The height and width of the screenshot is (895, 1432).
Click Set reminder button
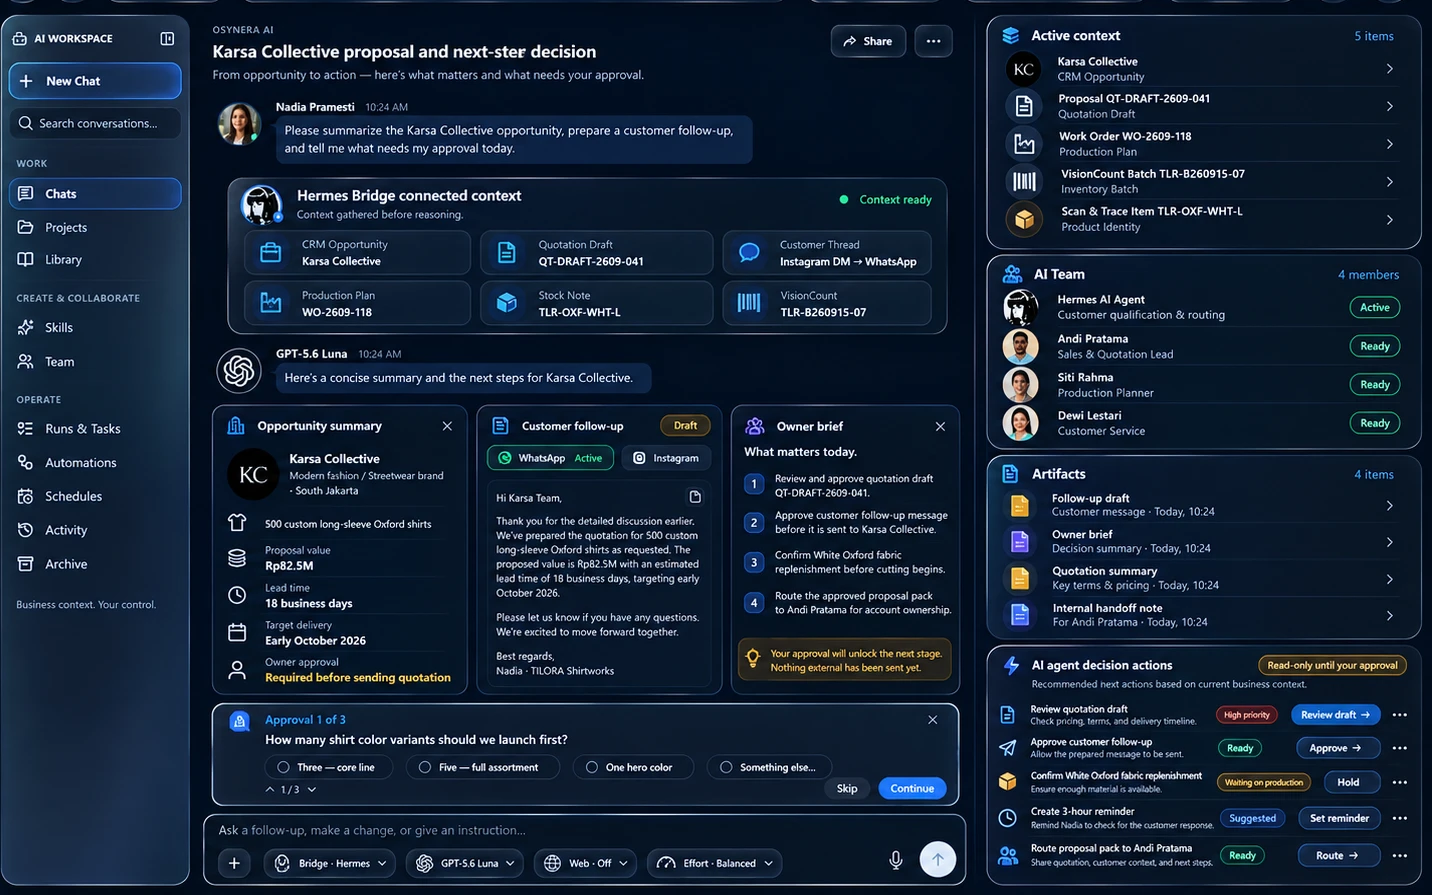[x=1339, y=818]
